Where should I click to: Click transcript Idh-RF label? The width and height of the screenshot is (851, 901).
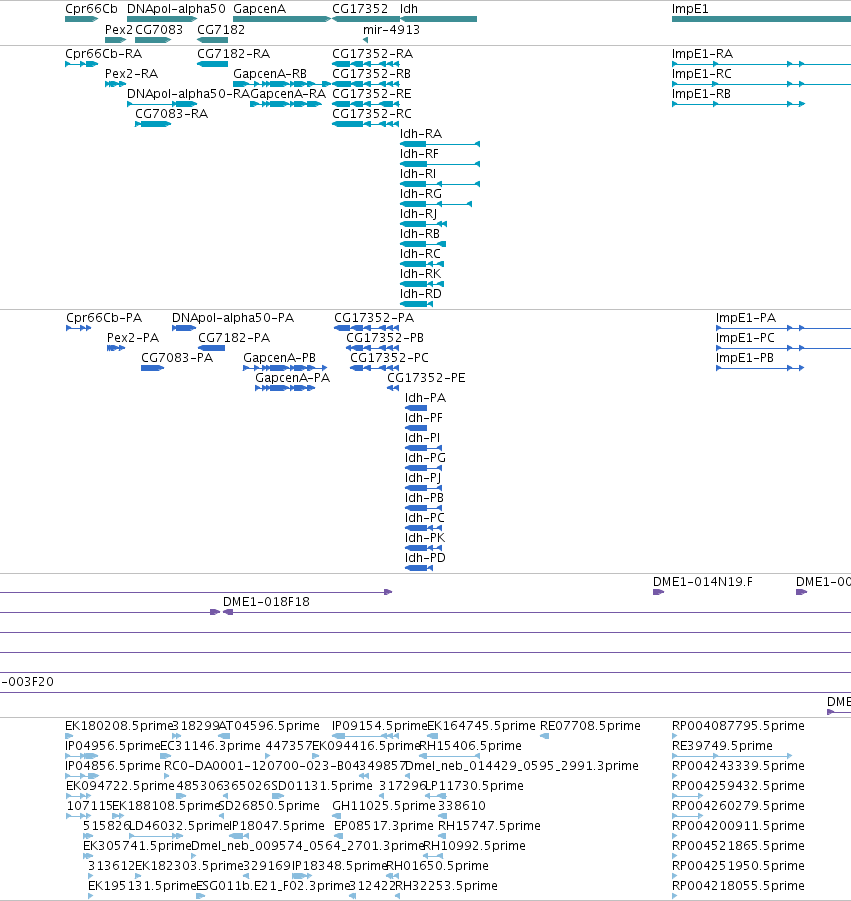pyautogui.click(x=419, y=153)
